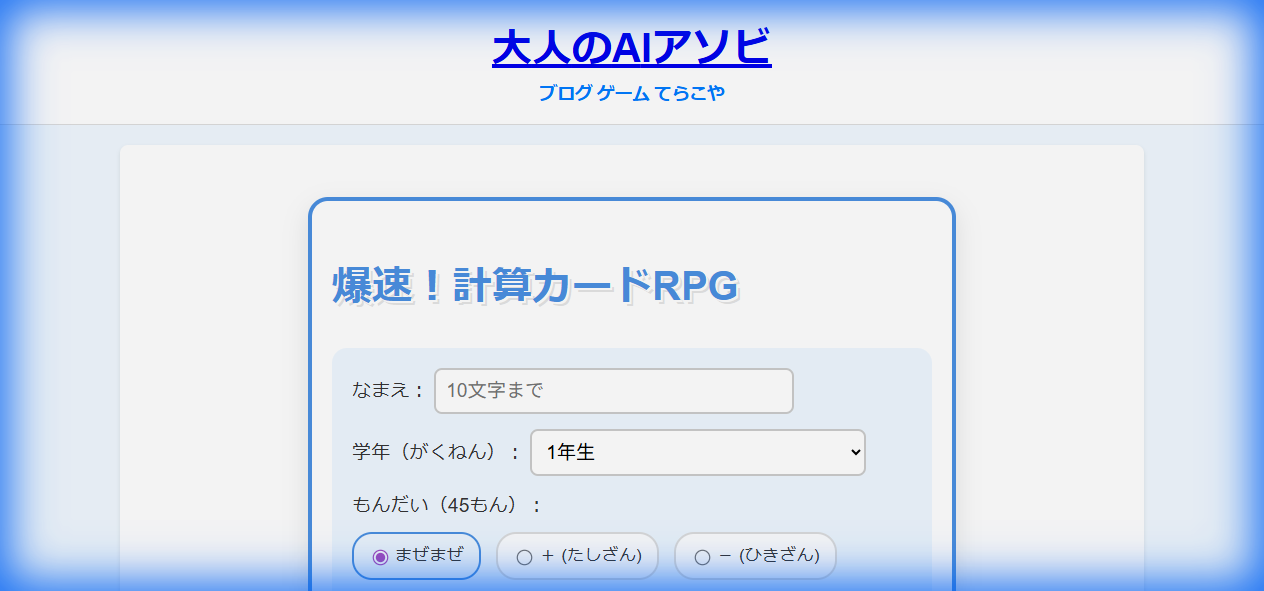Open the 学年 grade dropdown showing 1年生
1264x591 pixels.
[697, 452]
